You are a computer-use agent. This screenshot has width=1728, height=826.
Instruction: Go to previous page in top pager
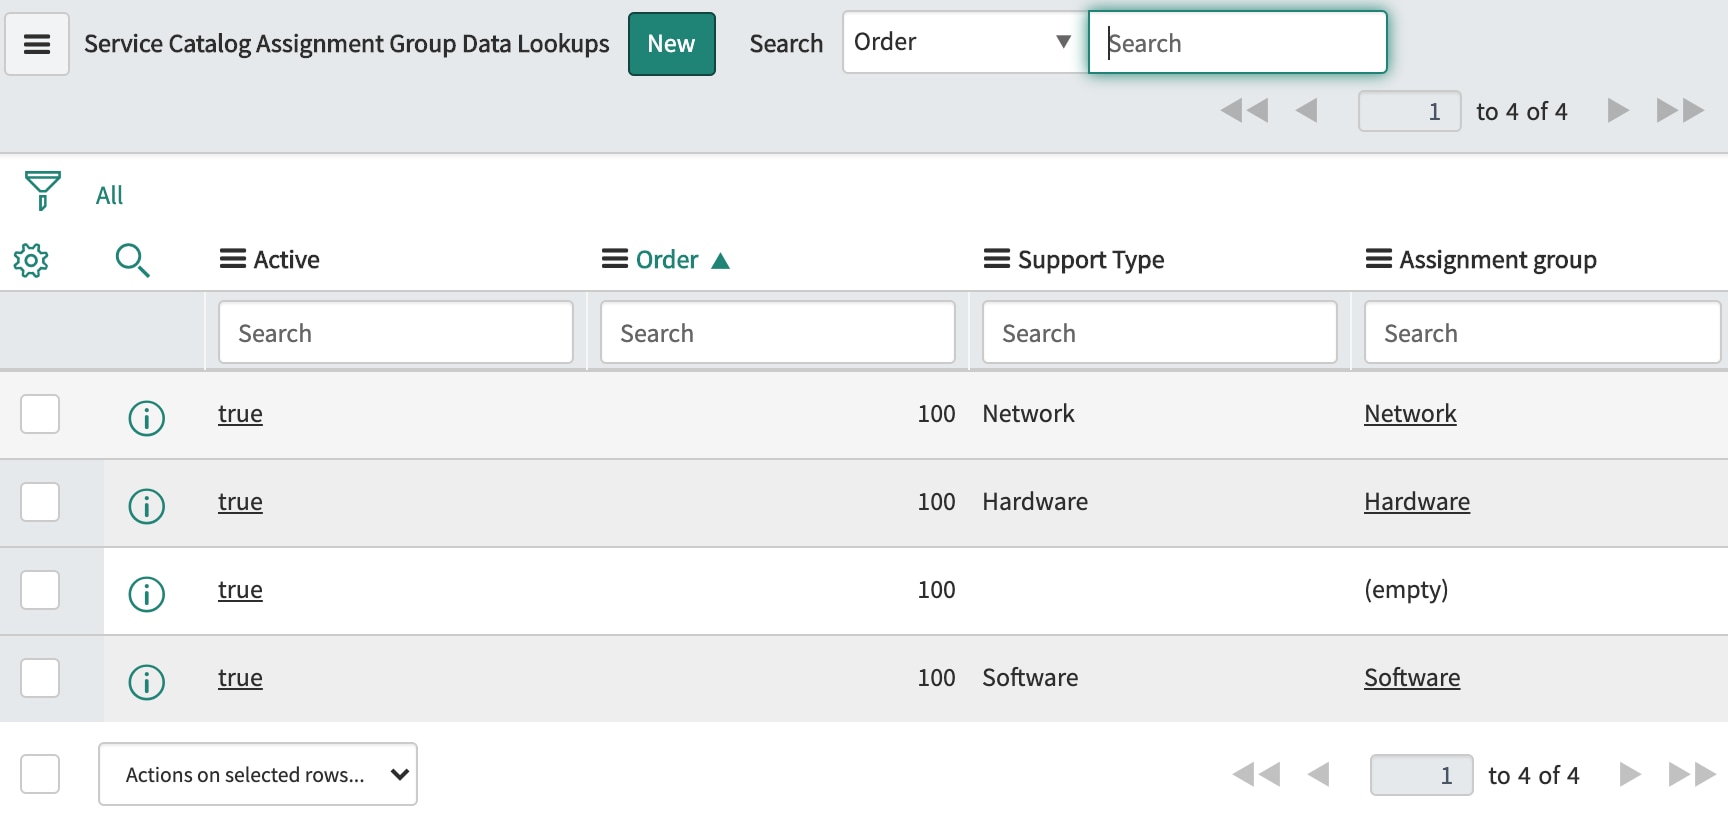click(x=1306, y=110)
